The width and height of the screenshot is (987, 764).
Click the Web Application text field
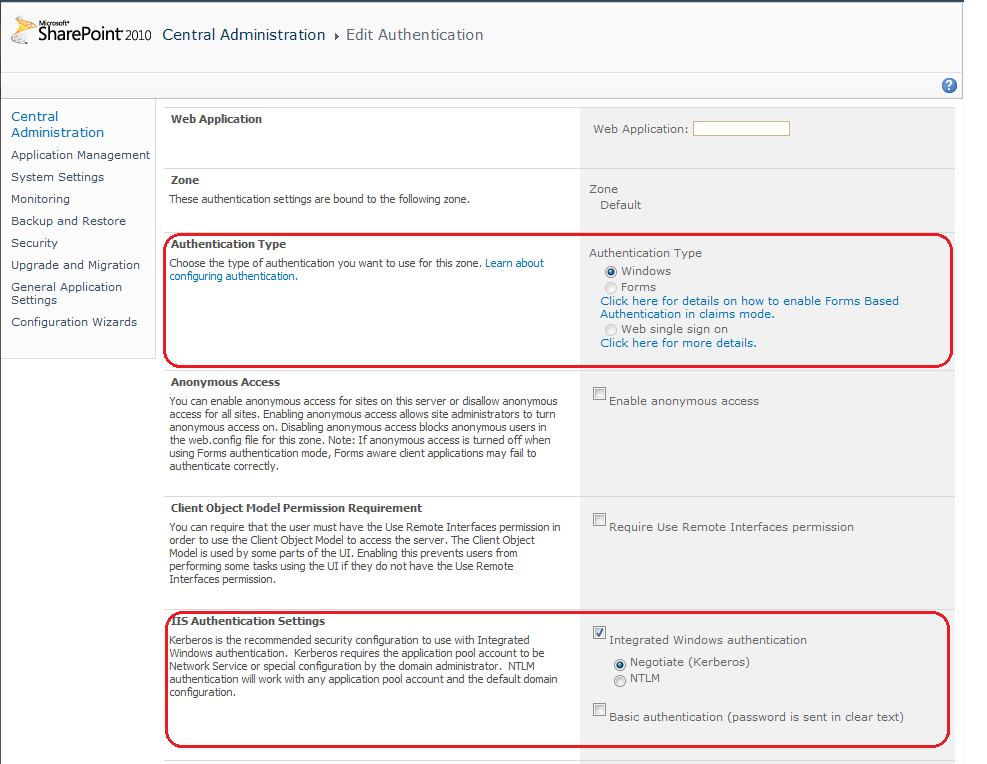click(741, 129)
